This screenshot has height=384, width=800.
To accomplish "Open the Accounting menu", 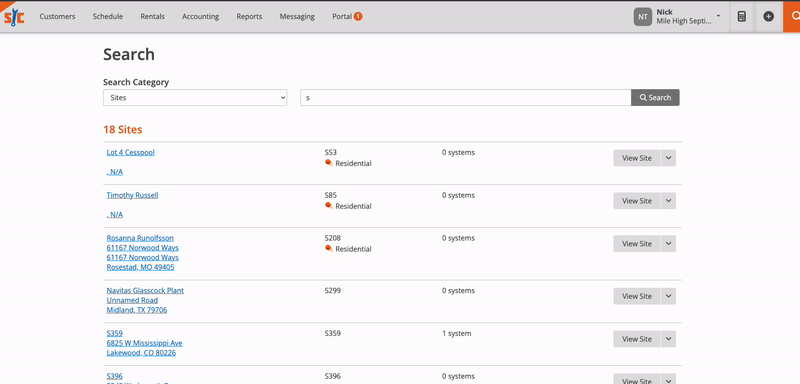I will coord(201,16).
